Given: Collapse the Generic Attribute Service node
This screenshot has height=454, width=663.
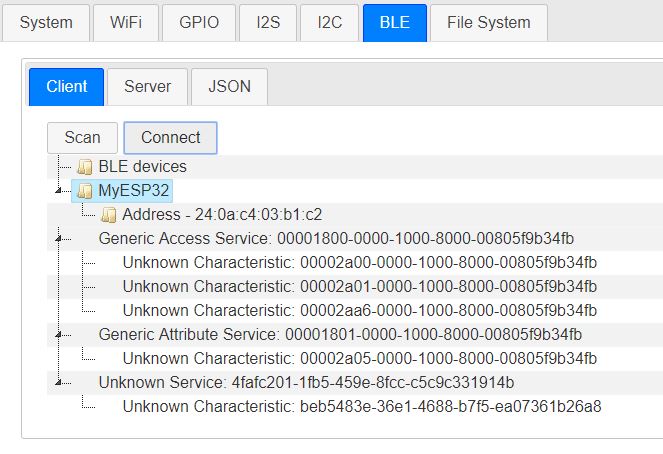Looking at the screenshot, I should 58,335.
